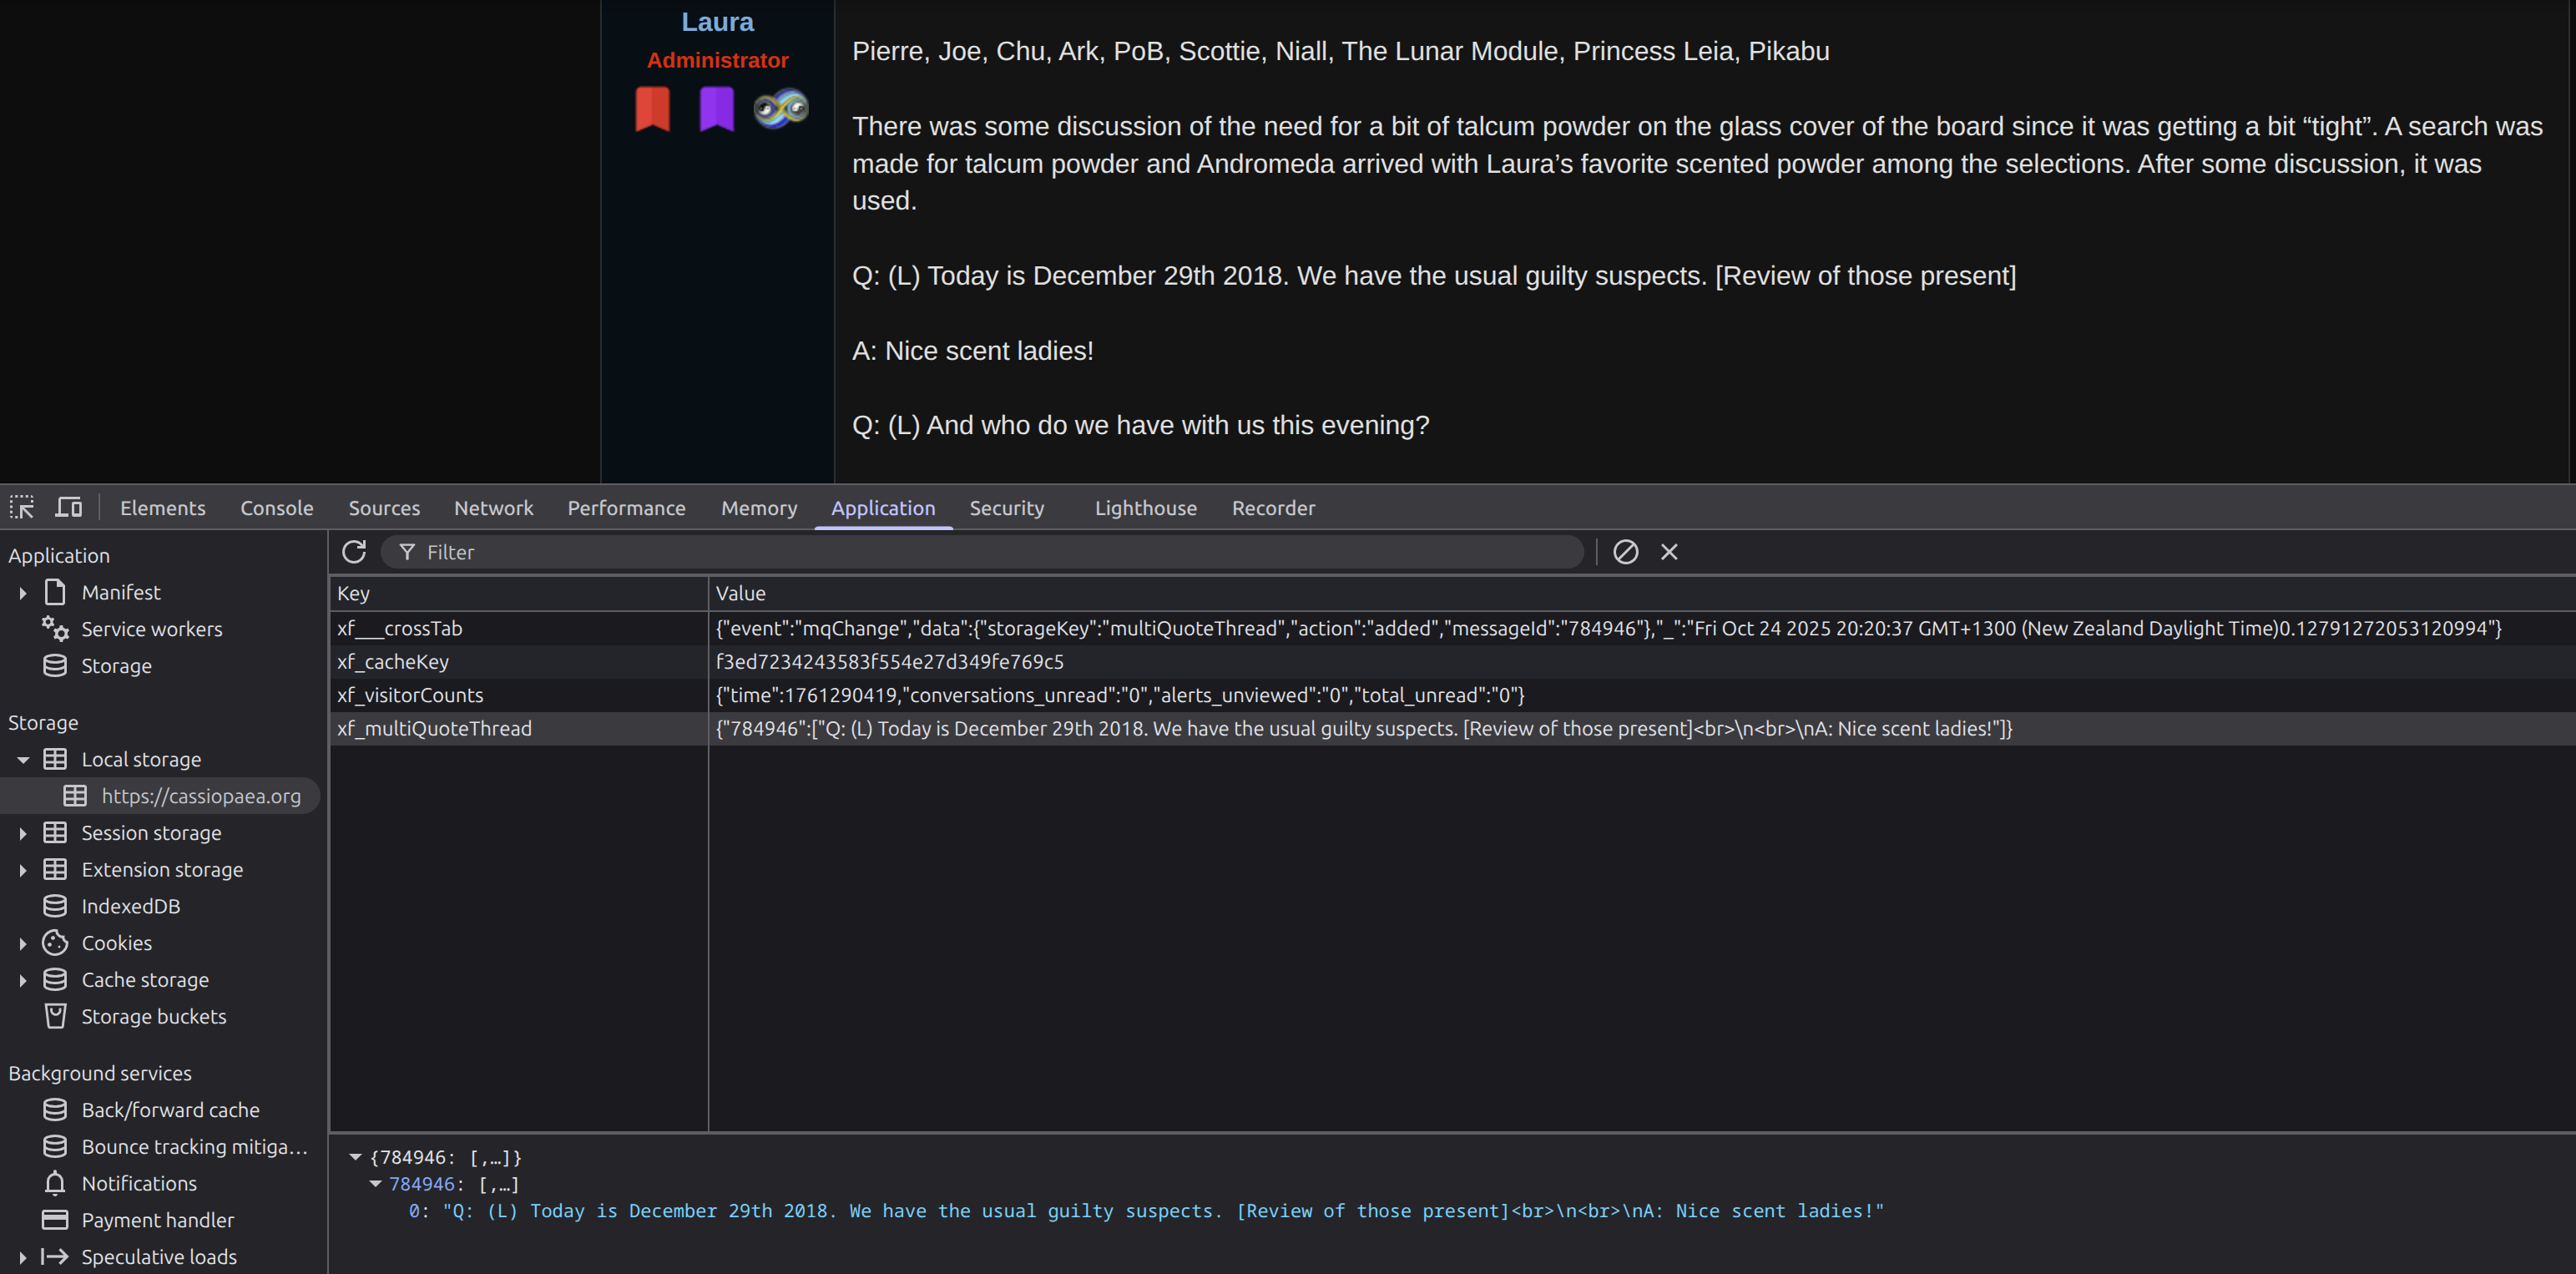This screenshot has height=1274, width=2576.
Task: Select the https://cassiopaea.org storage entry
Action: (200, 796)
